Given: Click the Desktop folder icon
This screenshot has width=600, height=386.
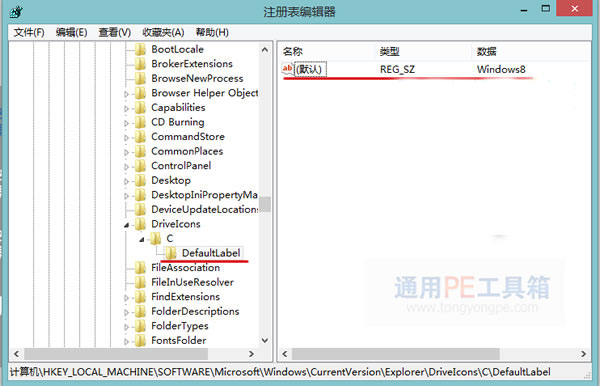Looking at the screenshot, I should (140, 180).
